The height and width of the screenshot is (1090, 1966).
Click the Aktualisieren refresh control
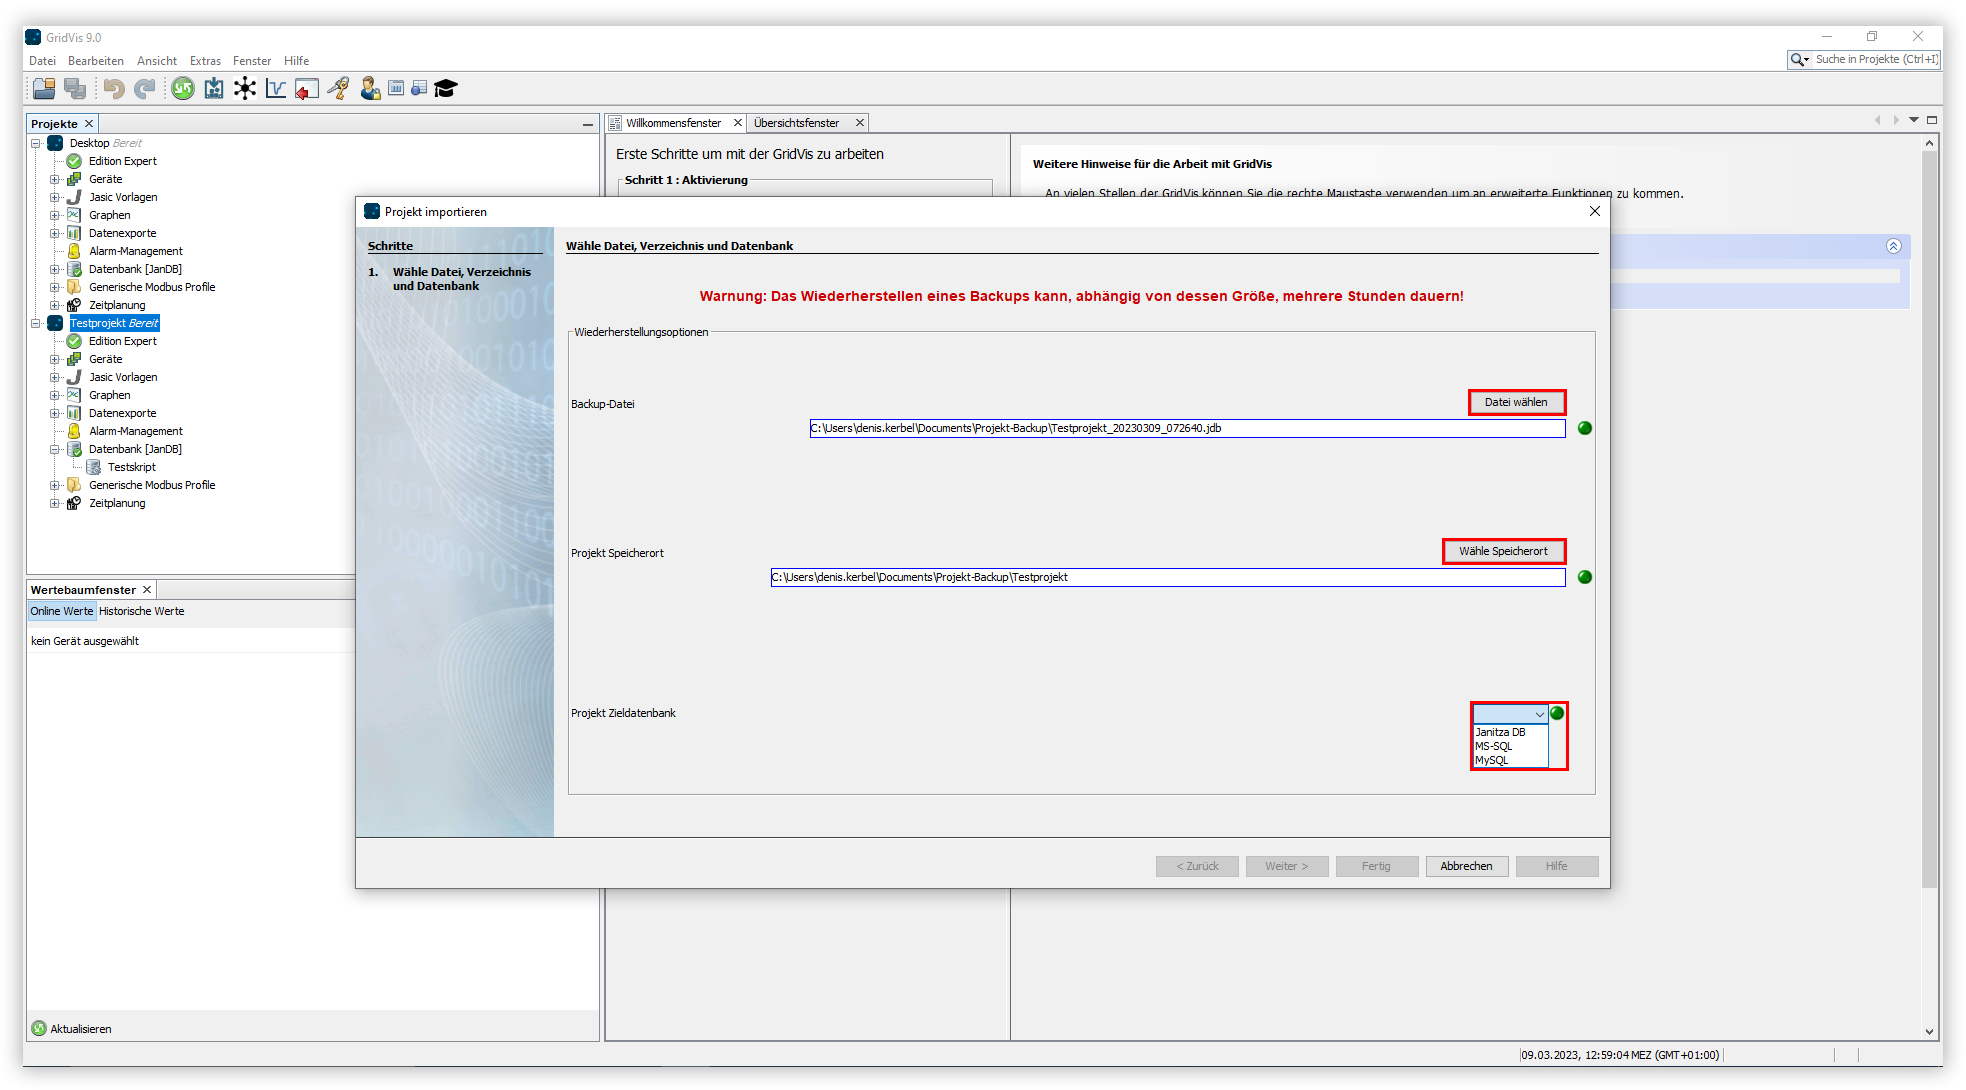pyautogui.click(x=71, y=1028)
